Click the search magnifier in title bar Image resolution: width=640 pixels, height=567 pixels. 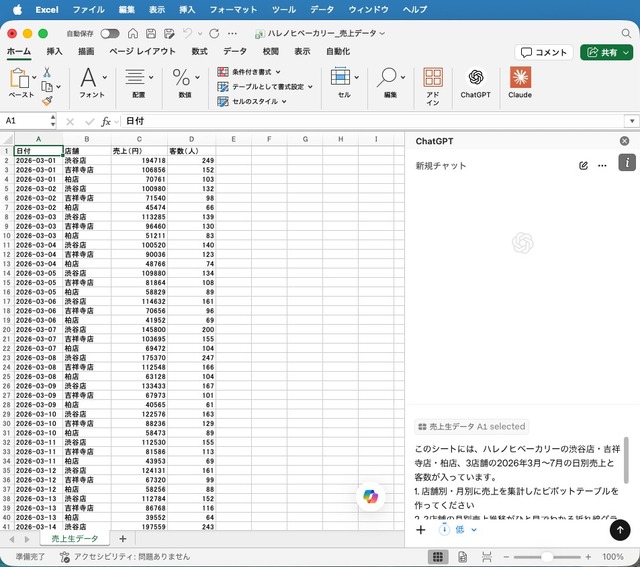[626, 33]
